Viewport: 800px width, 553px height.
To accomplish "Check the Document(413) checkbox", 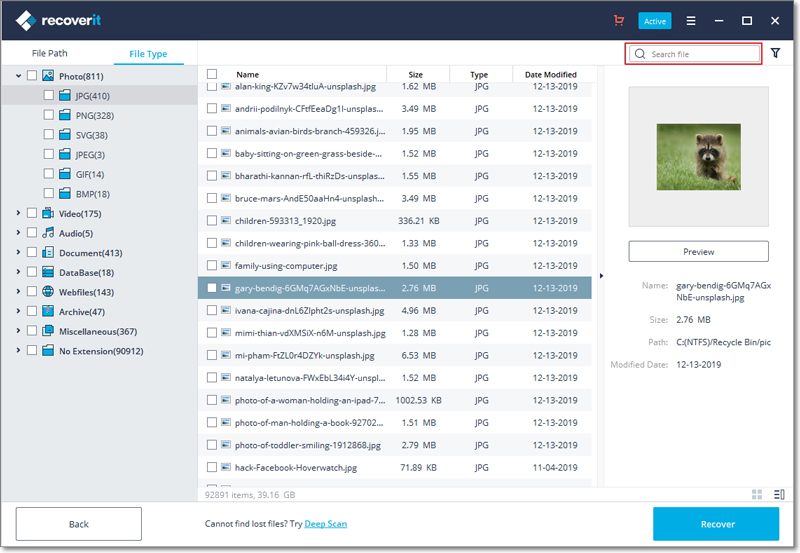I will click(x=32, y=252).
